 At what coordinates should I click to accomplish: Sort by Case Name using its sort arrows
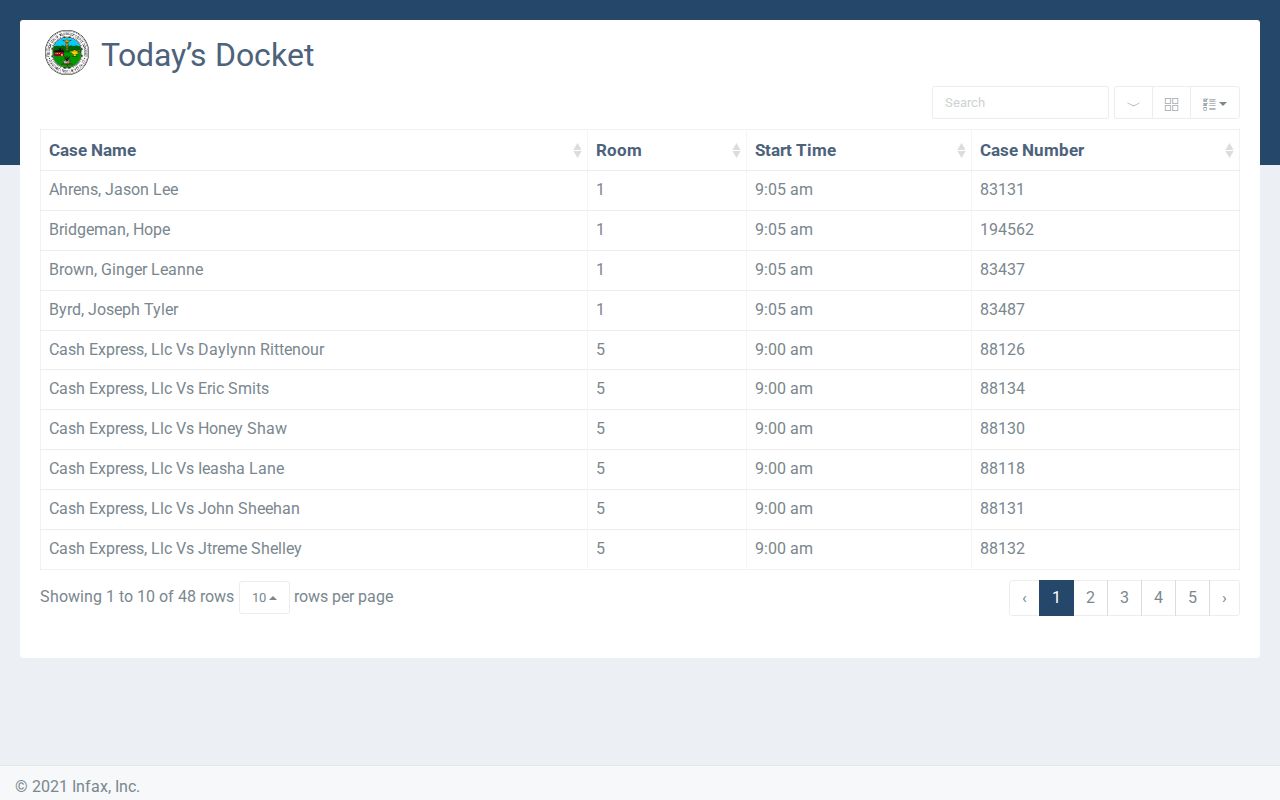[x=577, y=150]
